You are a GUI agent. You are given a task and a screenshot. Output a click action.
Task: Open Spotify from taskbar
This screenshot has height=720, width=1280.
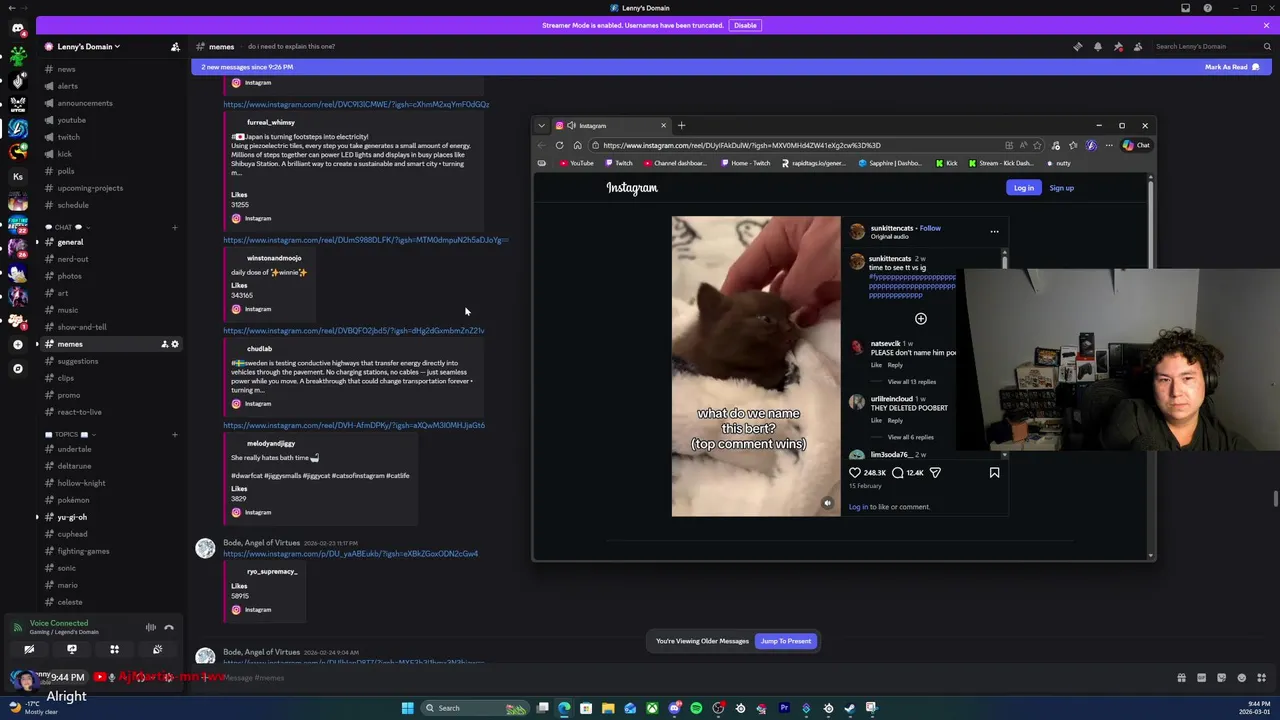tap(696, 708)
